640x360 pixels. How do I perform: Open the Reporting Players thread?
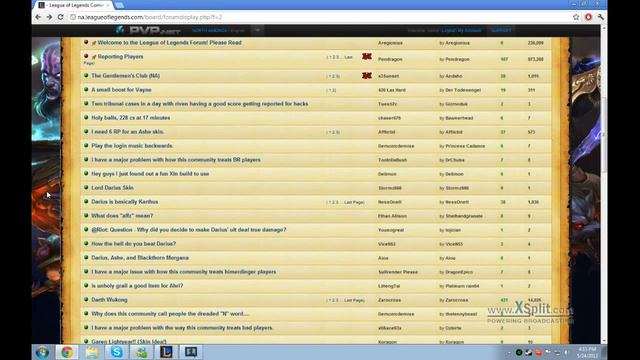[x=120, y=57]
